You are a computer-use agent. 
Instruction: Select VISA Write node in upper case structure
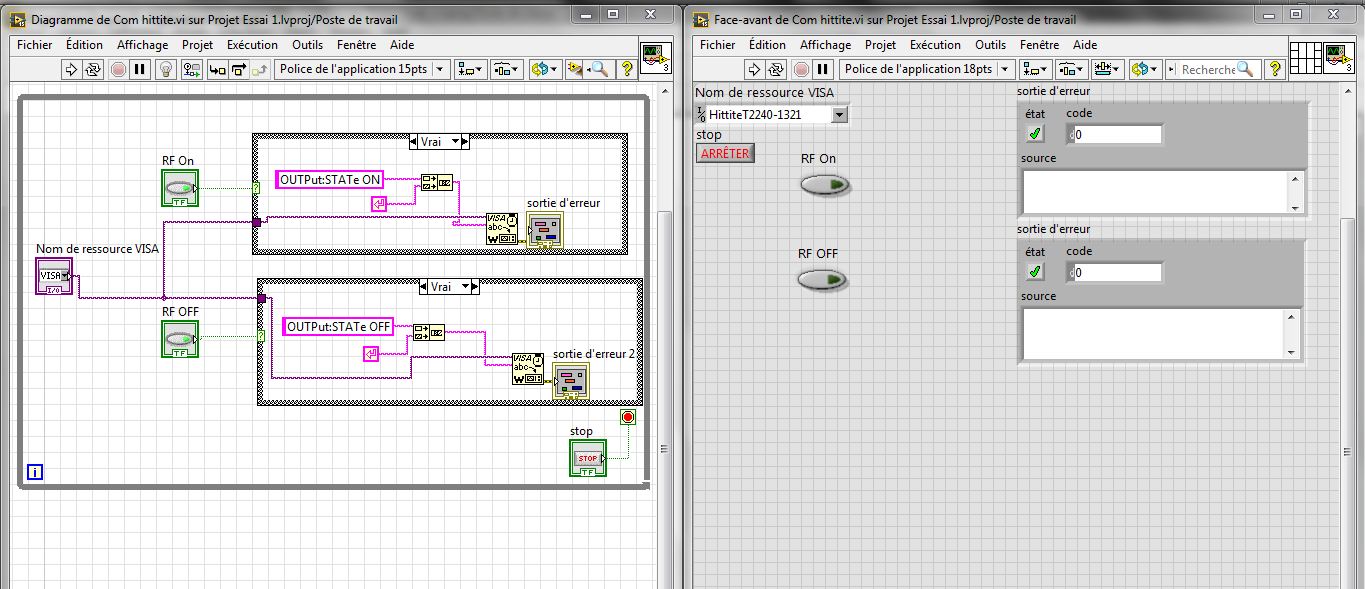click(502, 228)
